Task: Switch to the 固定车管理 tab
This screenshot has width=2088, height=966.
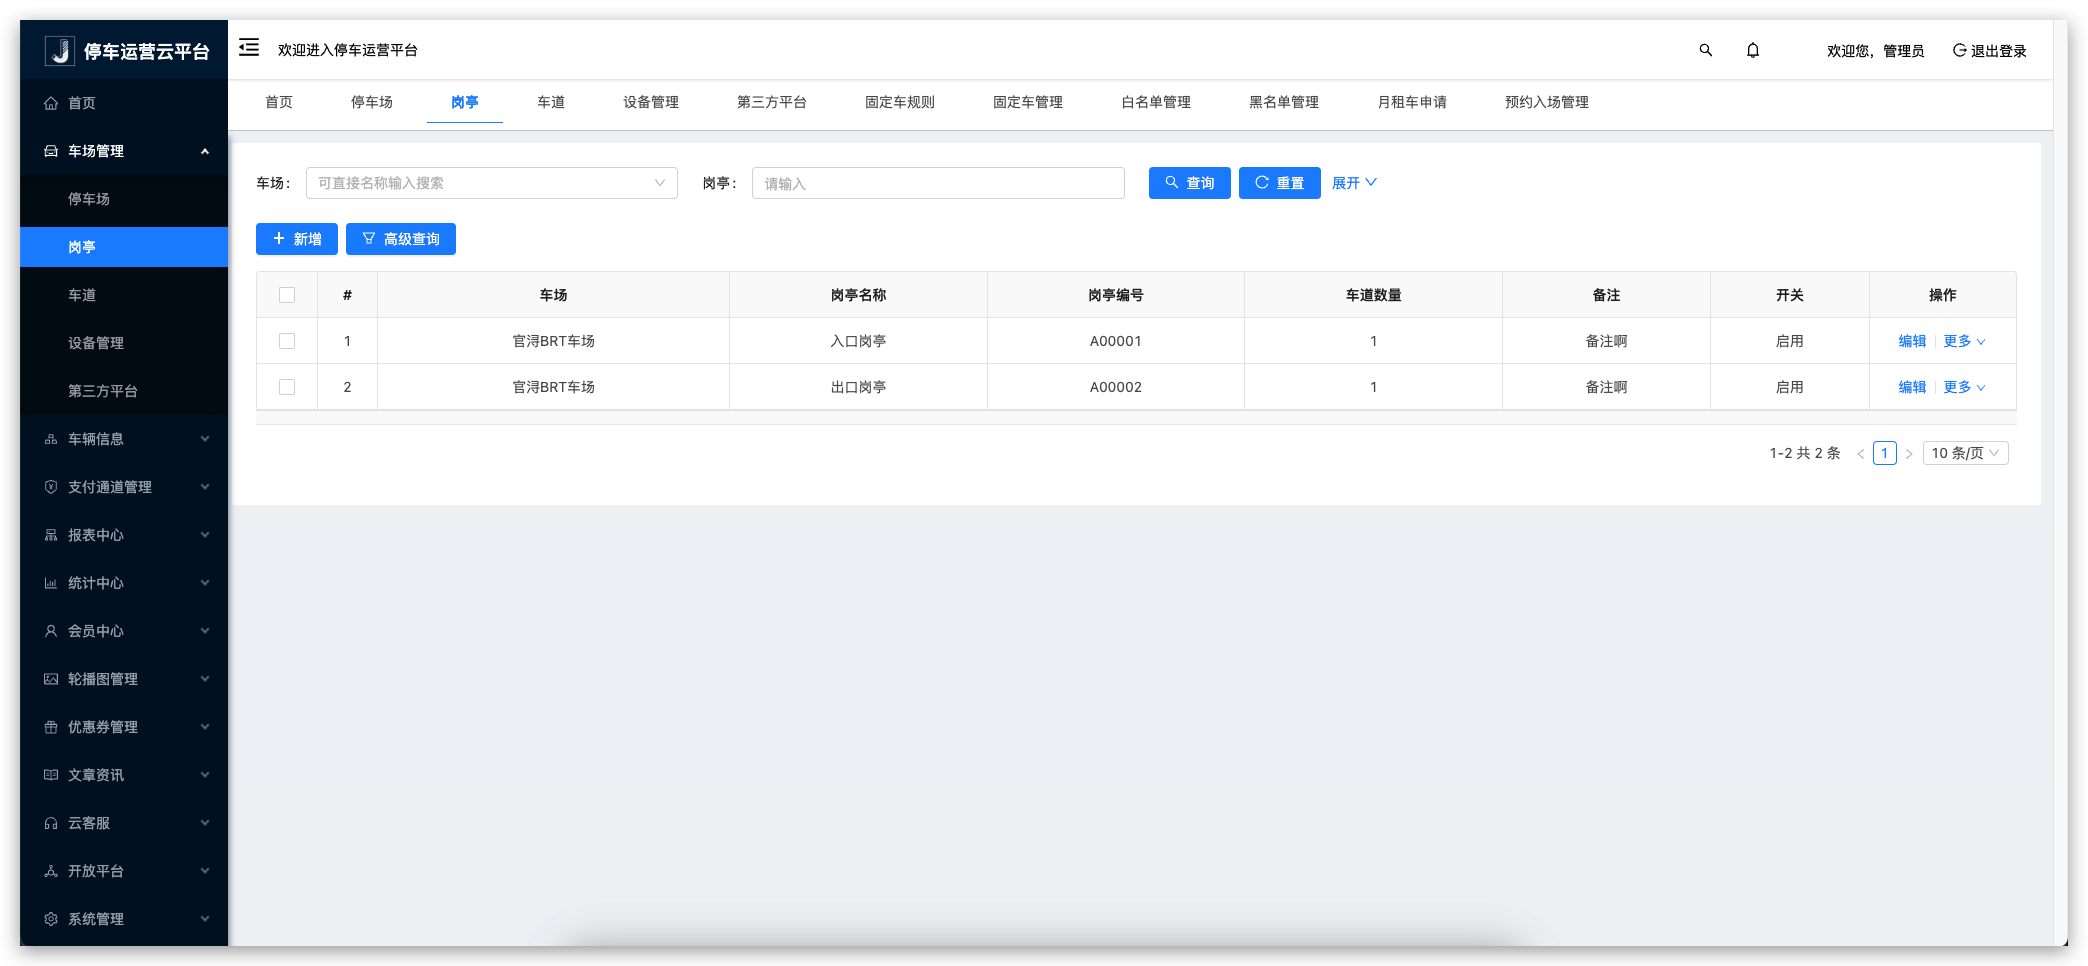Action: 1028,102
